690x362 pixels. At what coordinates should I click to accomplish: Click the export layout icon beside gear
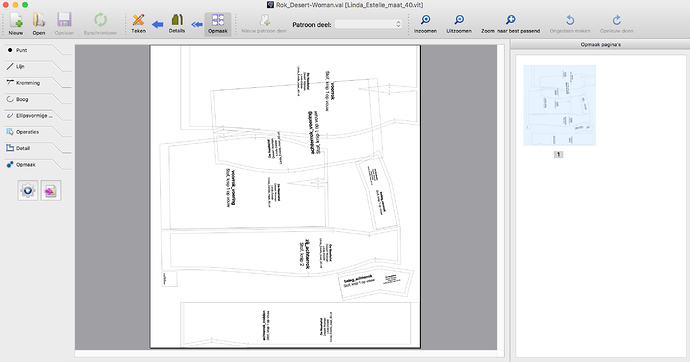point(51,190)
